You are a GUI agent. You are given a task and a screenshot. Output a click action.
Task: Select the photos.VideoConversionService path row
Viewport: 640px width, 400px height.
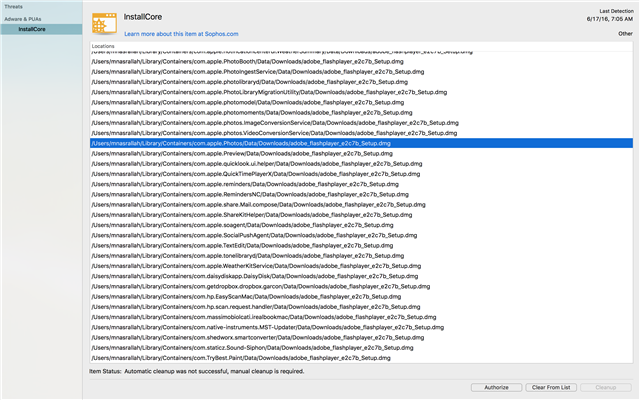point(361,133)
